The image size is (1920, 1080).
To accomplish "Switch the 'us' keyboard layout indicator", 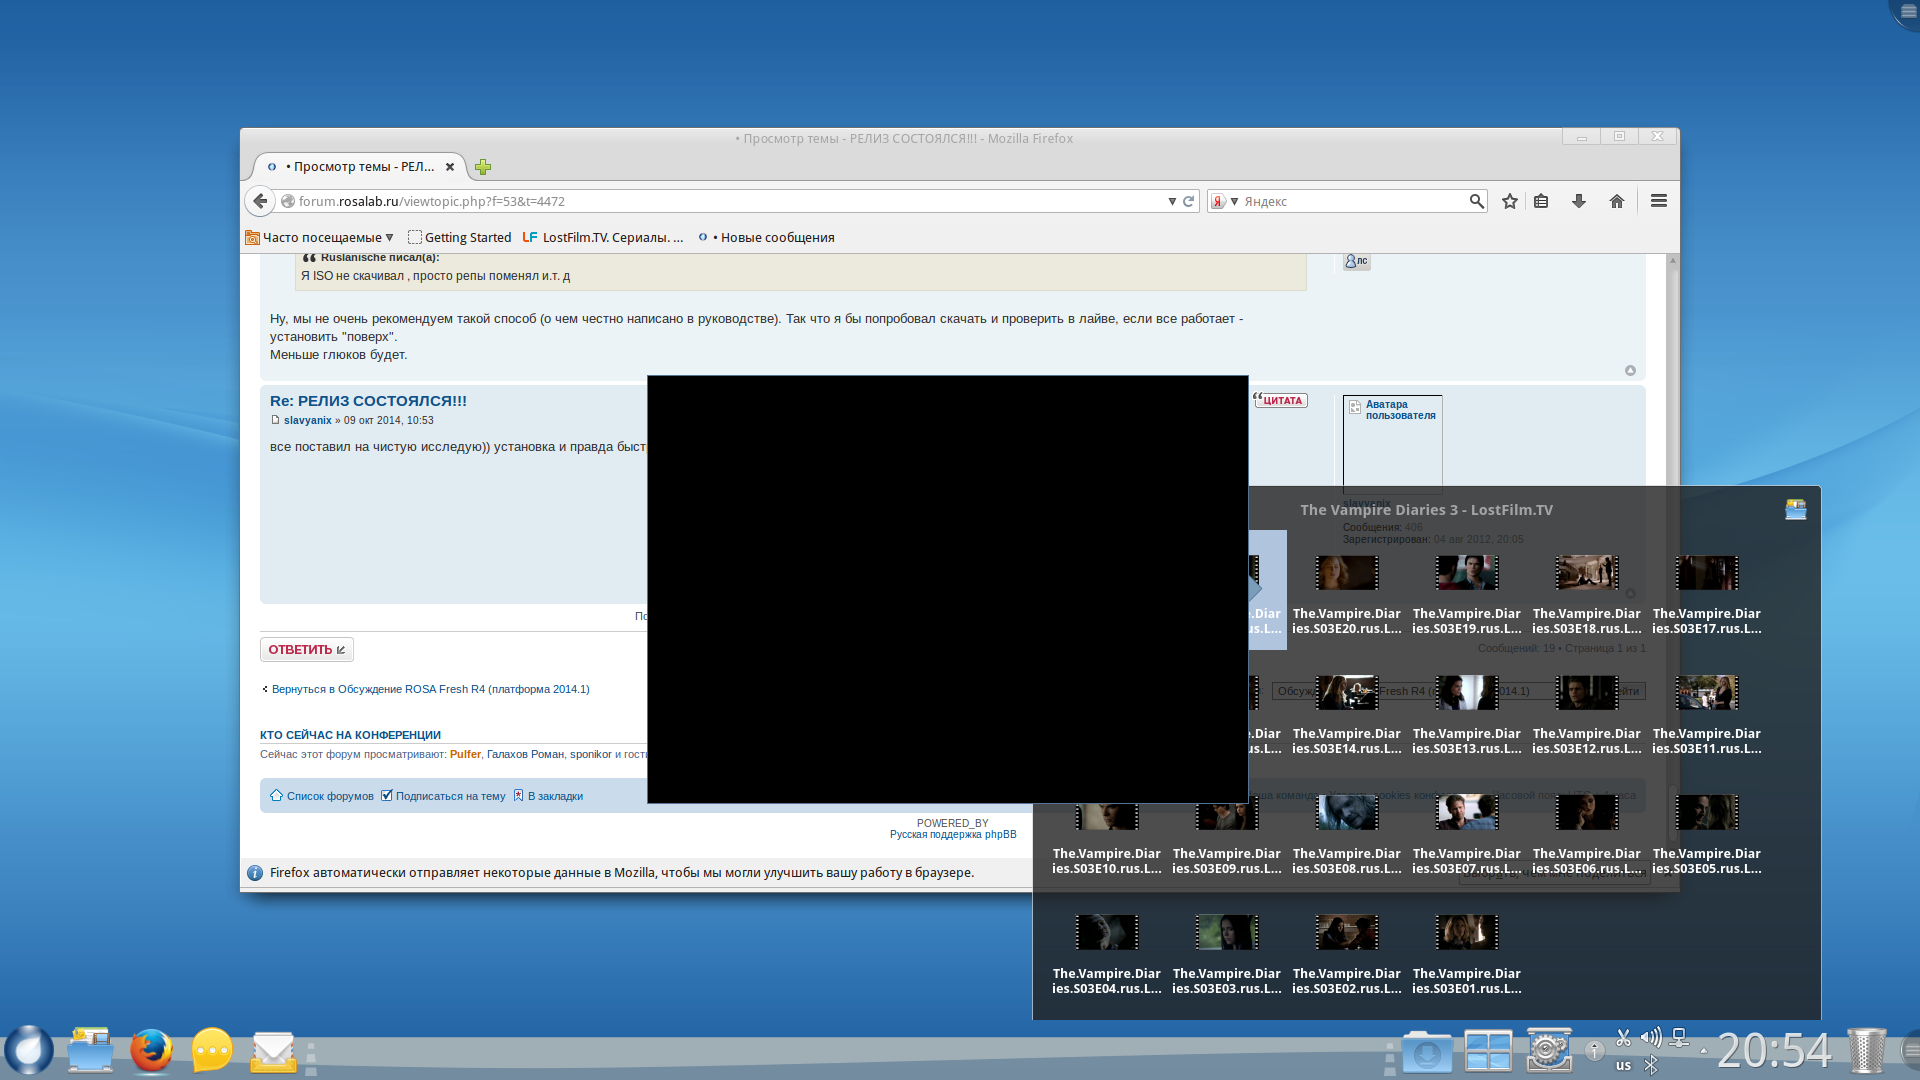I will point(1623,1066).
